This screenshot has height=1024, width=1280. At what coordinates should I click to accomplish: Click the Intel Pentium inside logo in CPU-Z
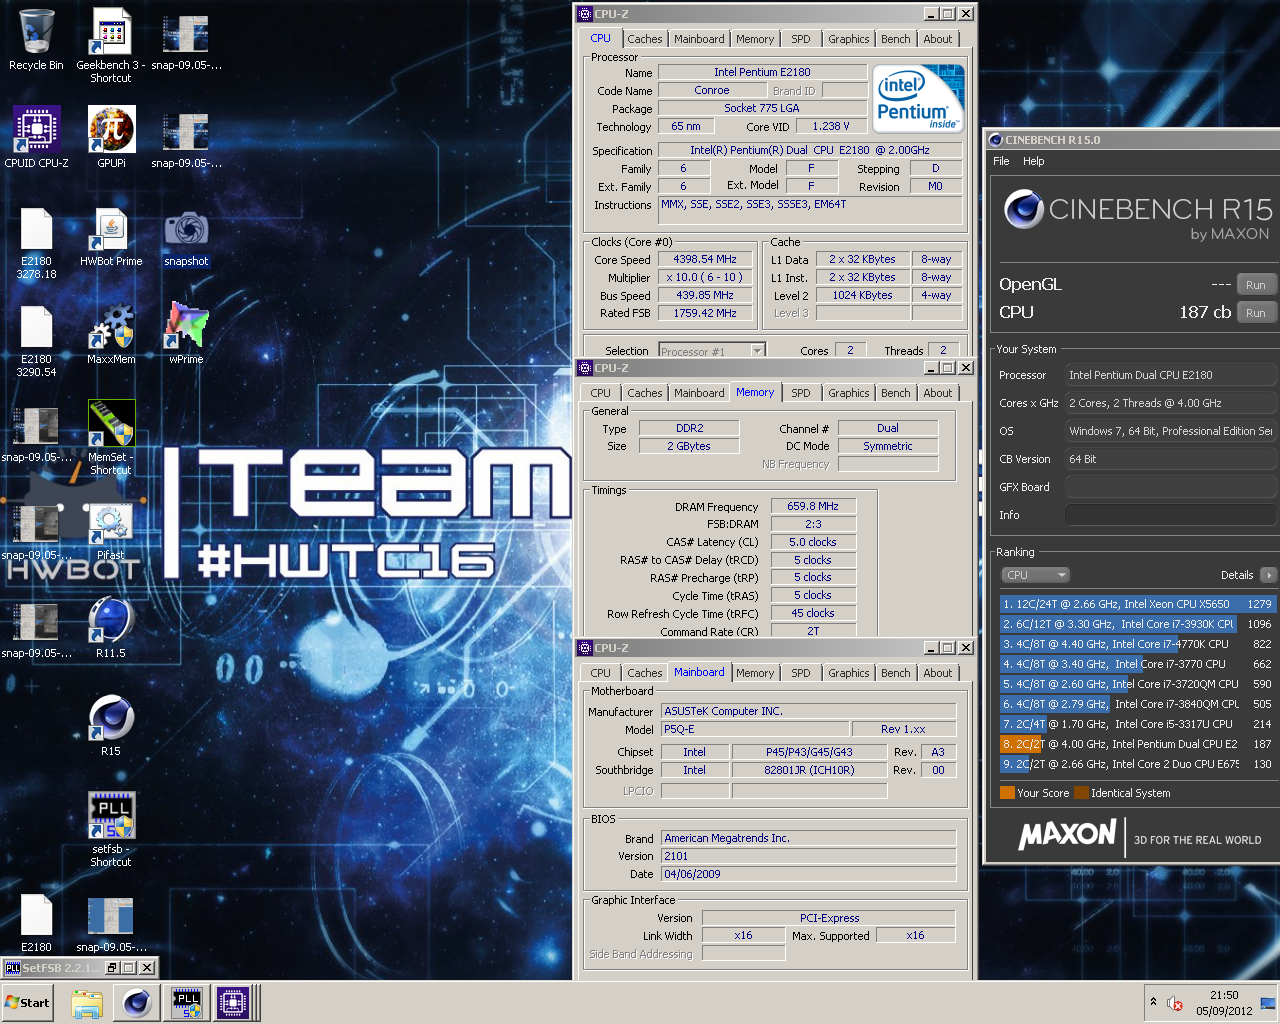coord(918,98)
